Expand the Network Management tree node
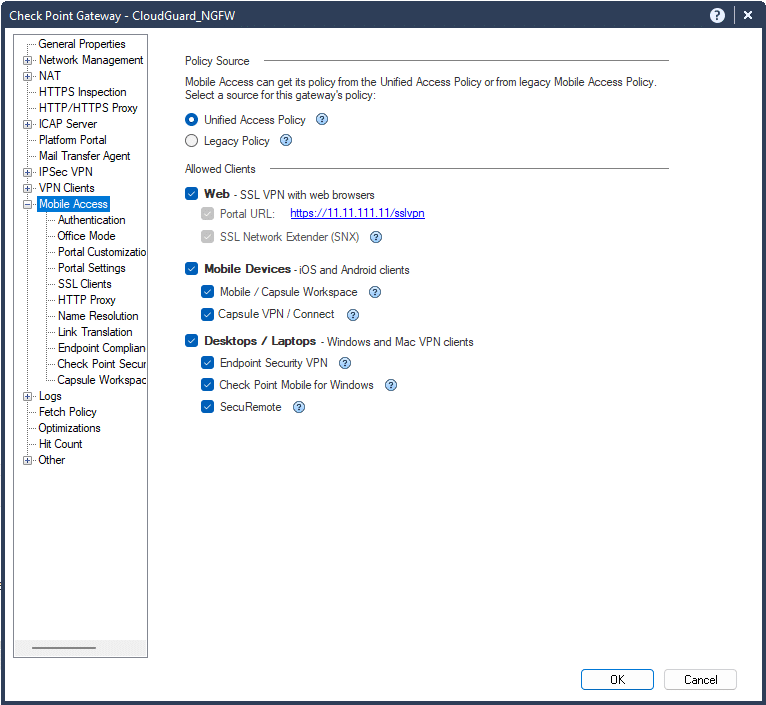This screenshot has width=766, height=705. click(28, 60)
